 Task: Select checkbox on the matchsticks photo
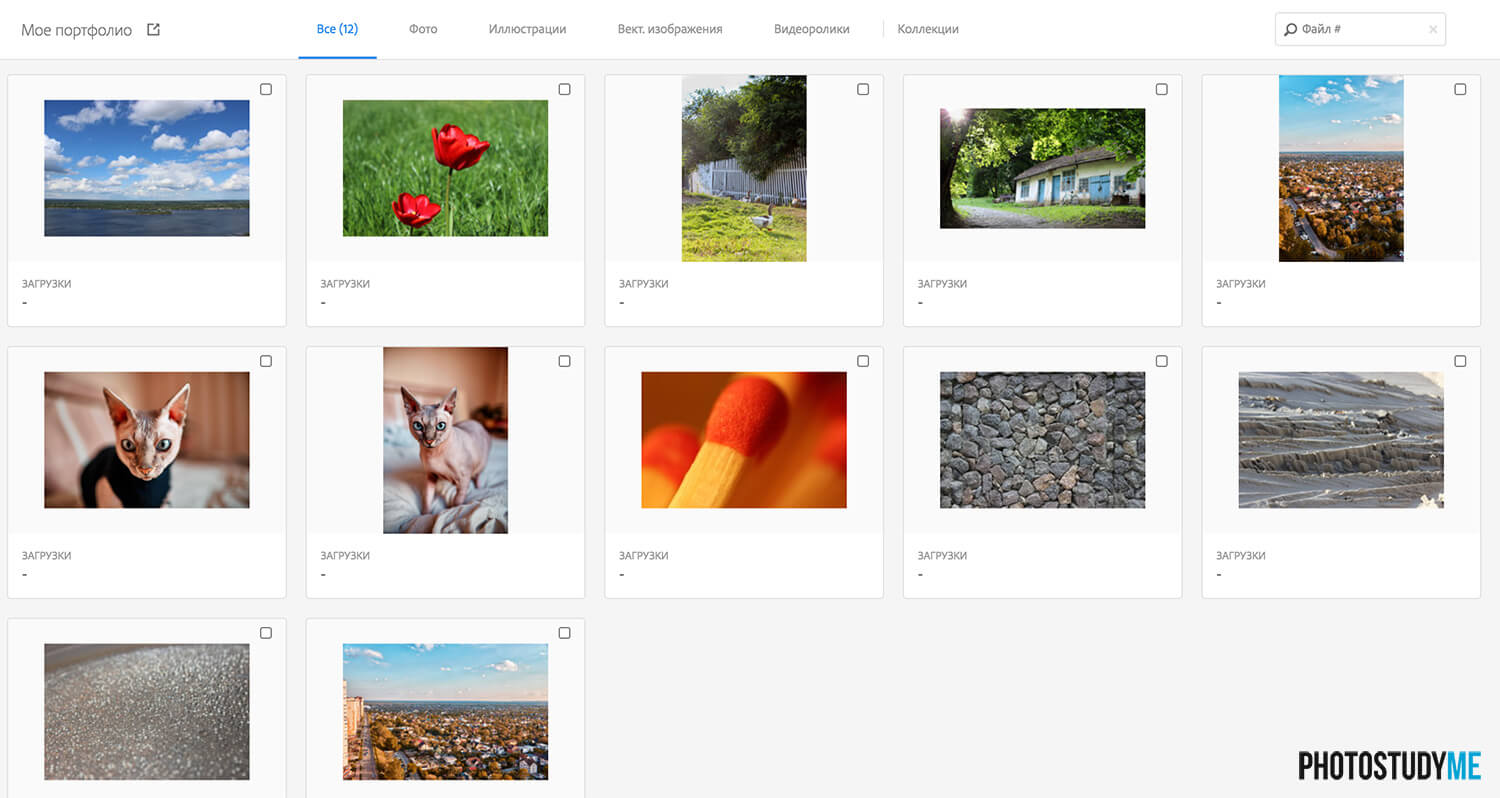pos(863,361)
